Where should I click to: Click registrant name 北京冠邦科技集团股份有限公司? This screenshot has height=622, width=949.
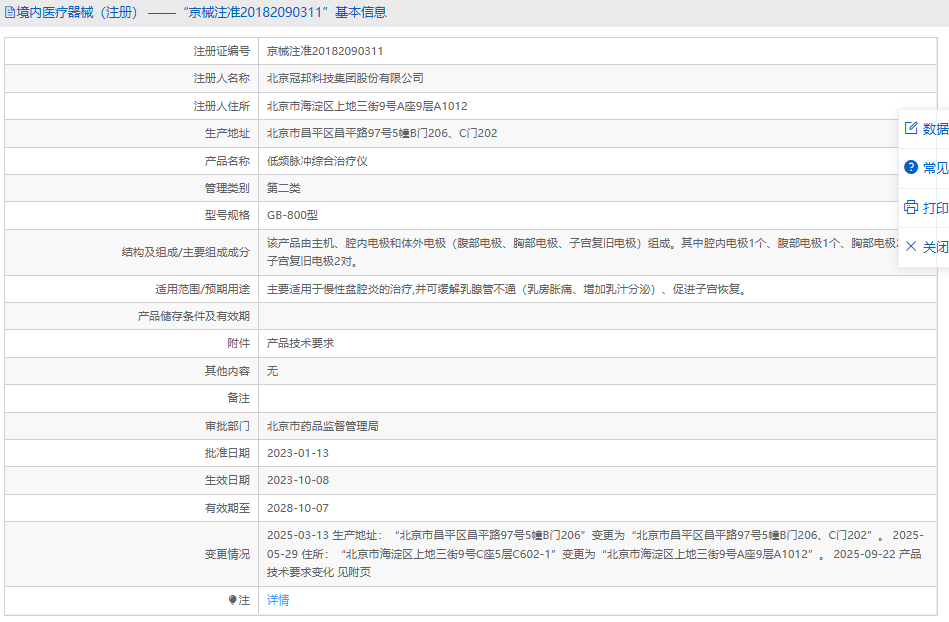click(x=345, y=78)
